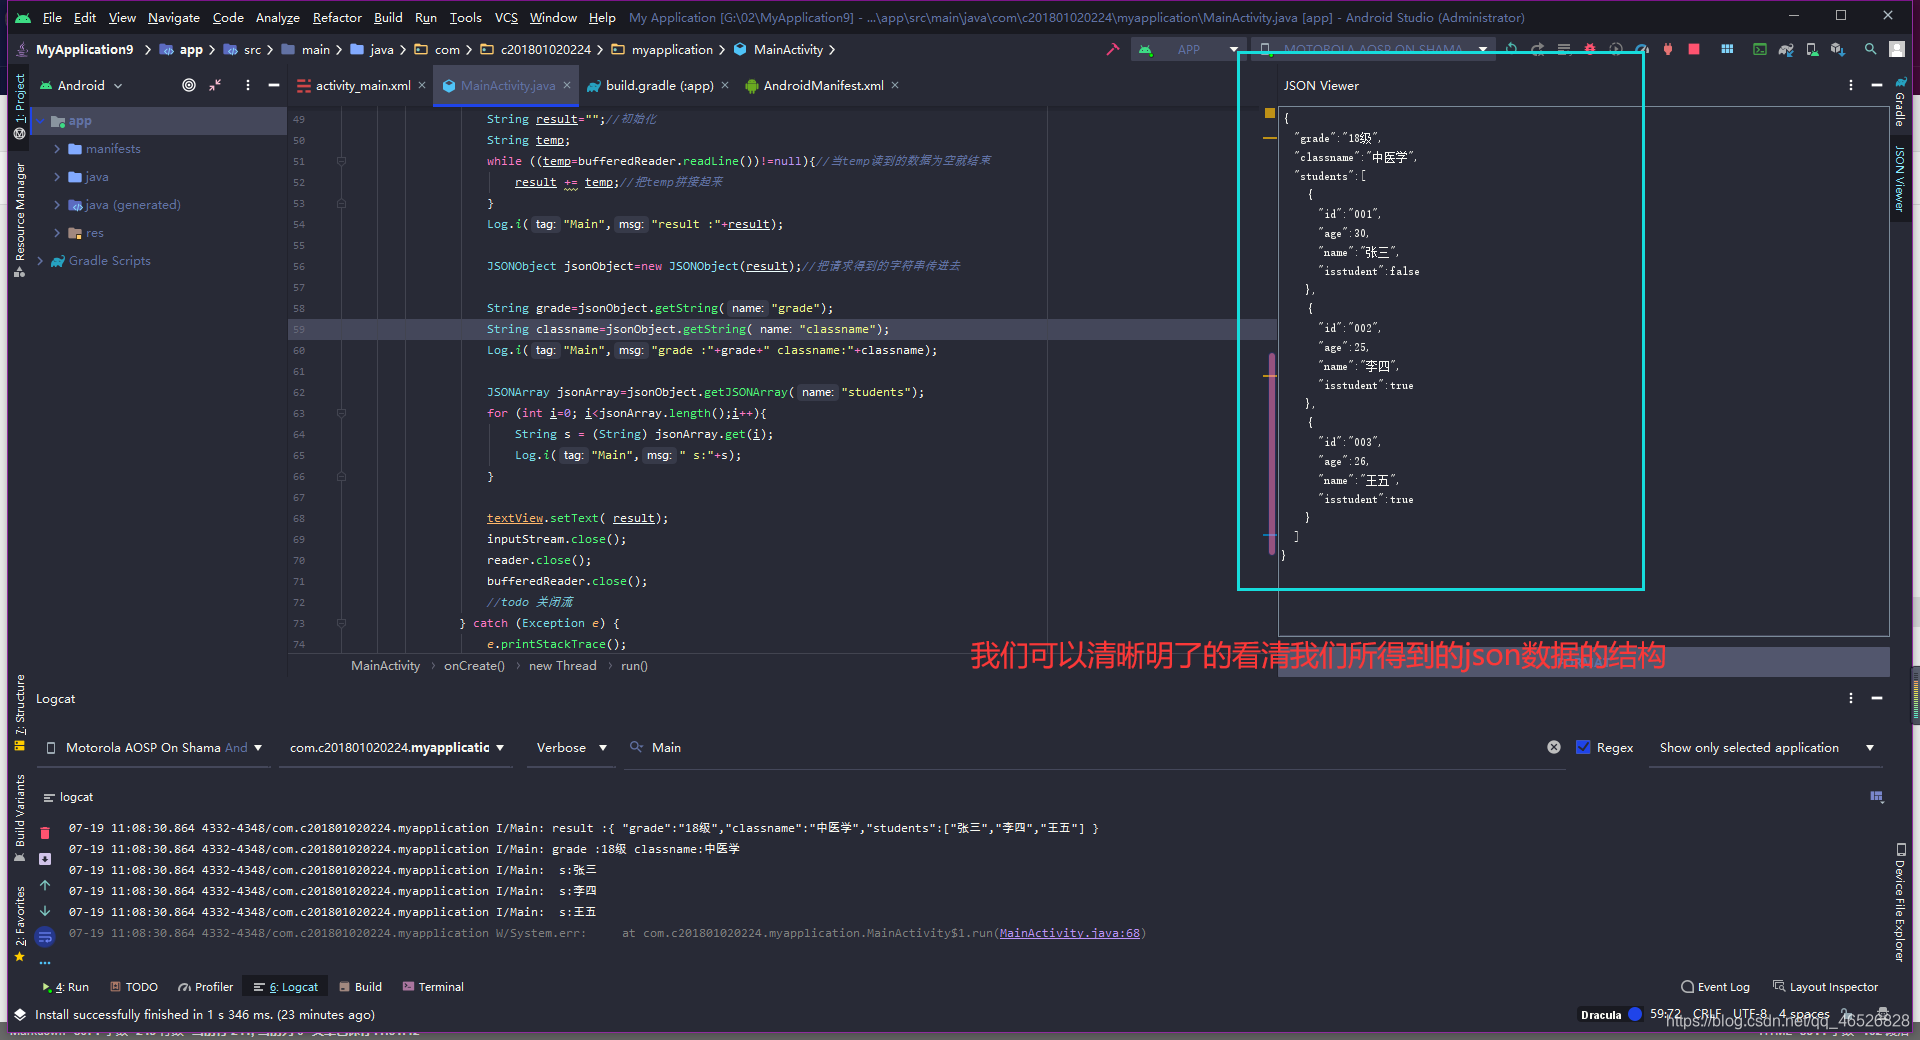Open the AVD Manager icon

[x=1812, y=49]
